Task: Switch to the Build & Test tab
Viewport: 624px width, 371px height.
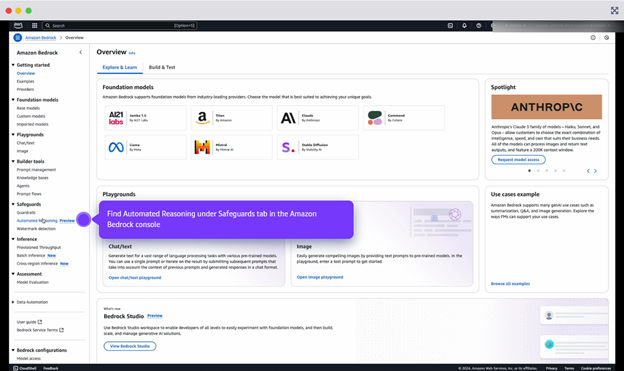Action: pyautogui.click(x=162, y=67)
